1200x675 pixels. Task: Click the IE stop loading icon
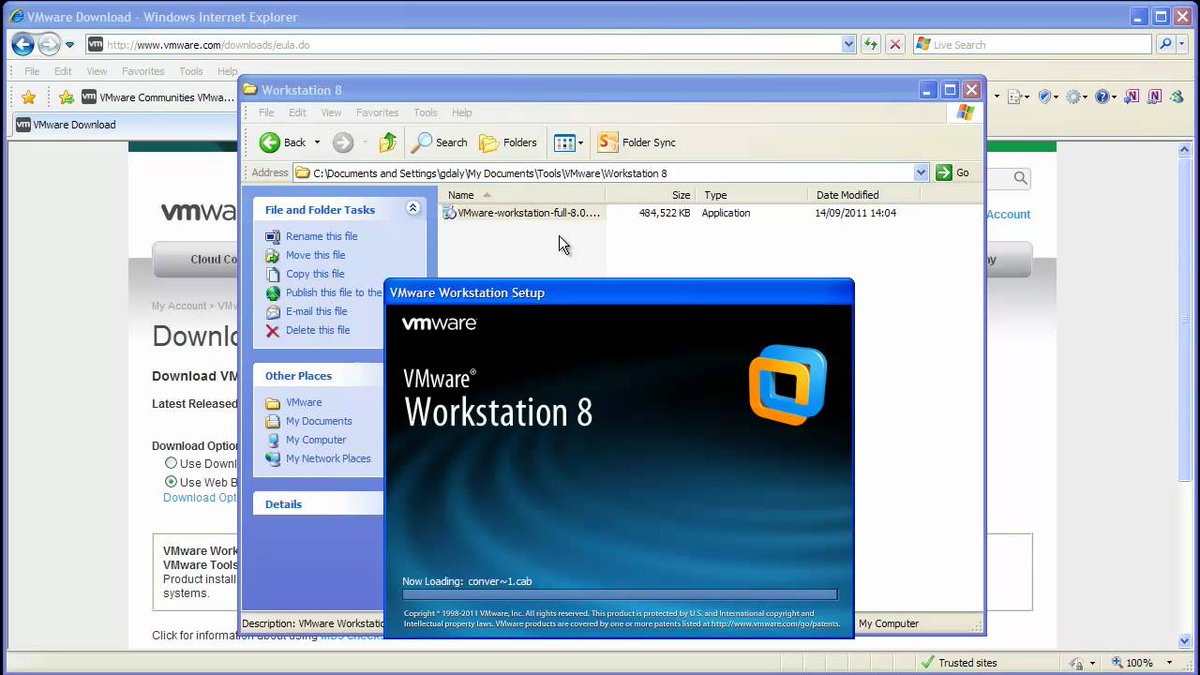point(895,44)
